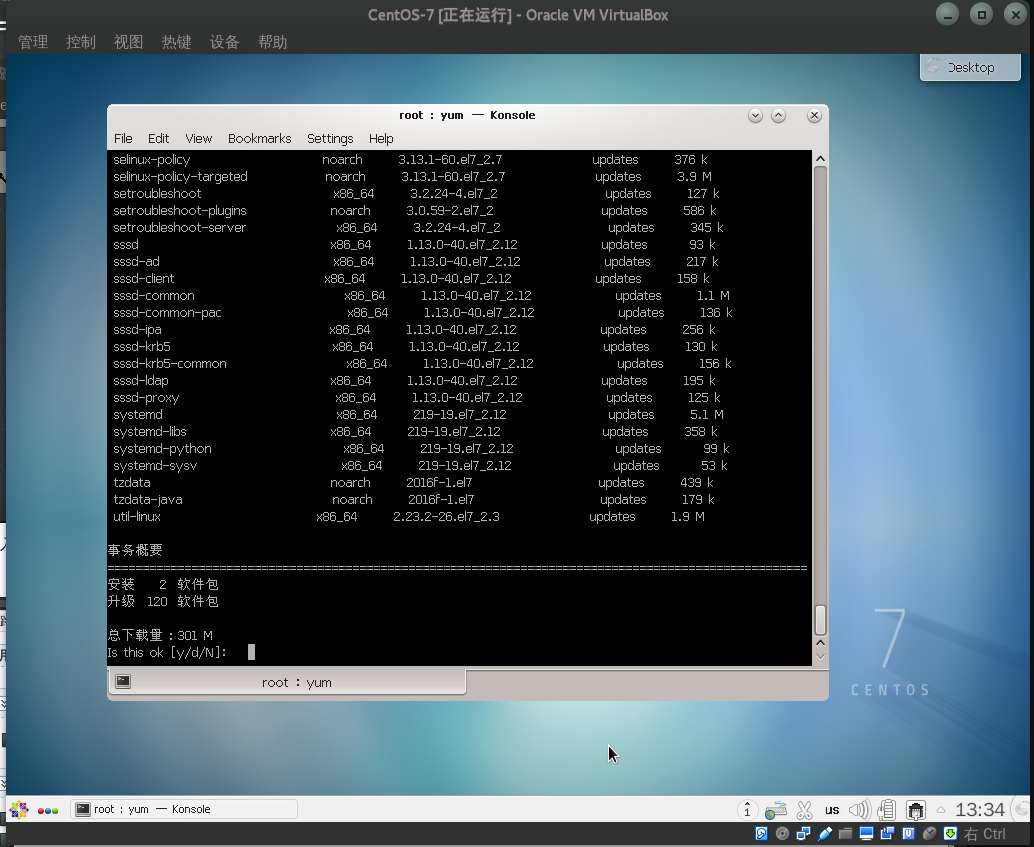Click the activities dots icon in panel
1034x847 pixels.
click(x=47, y=810)
